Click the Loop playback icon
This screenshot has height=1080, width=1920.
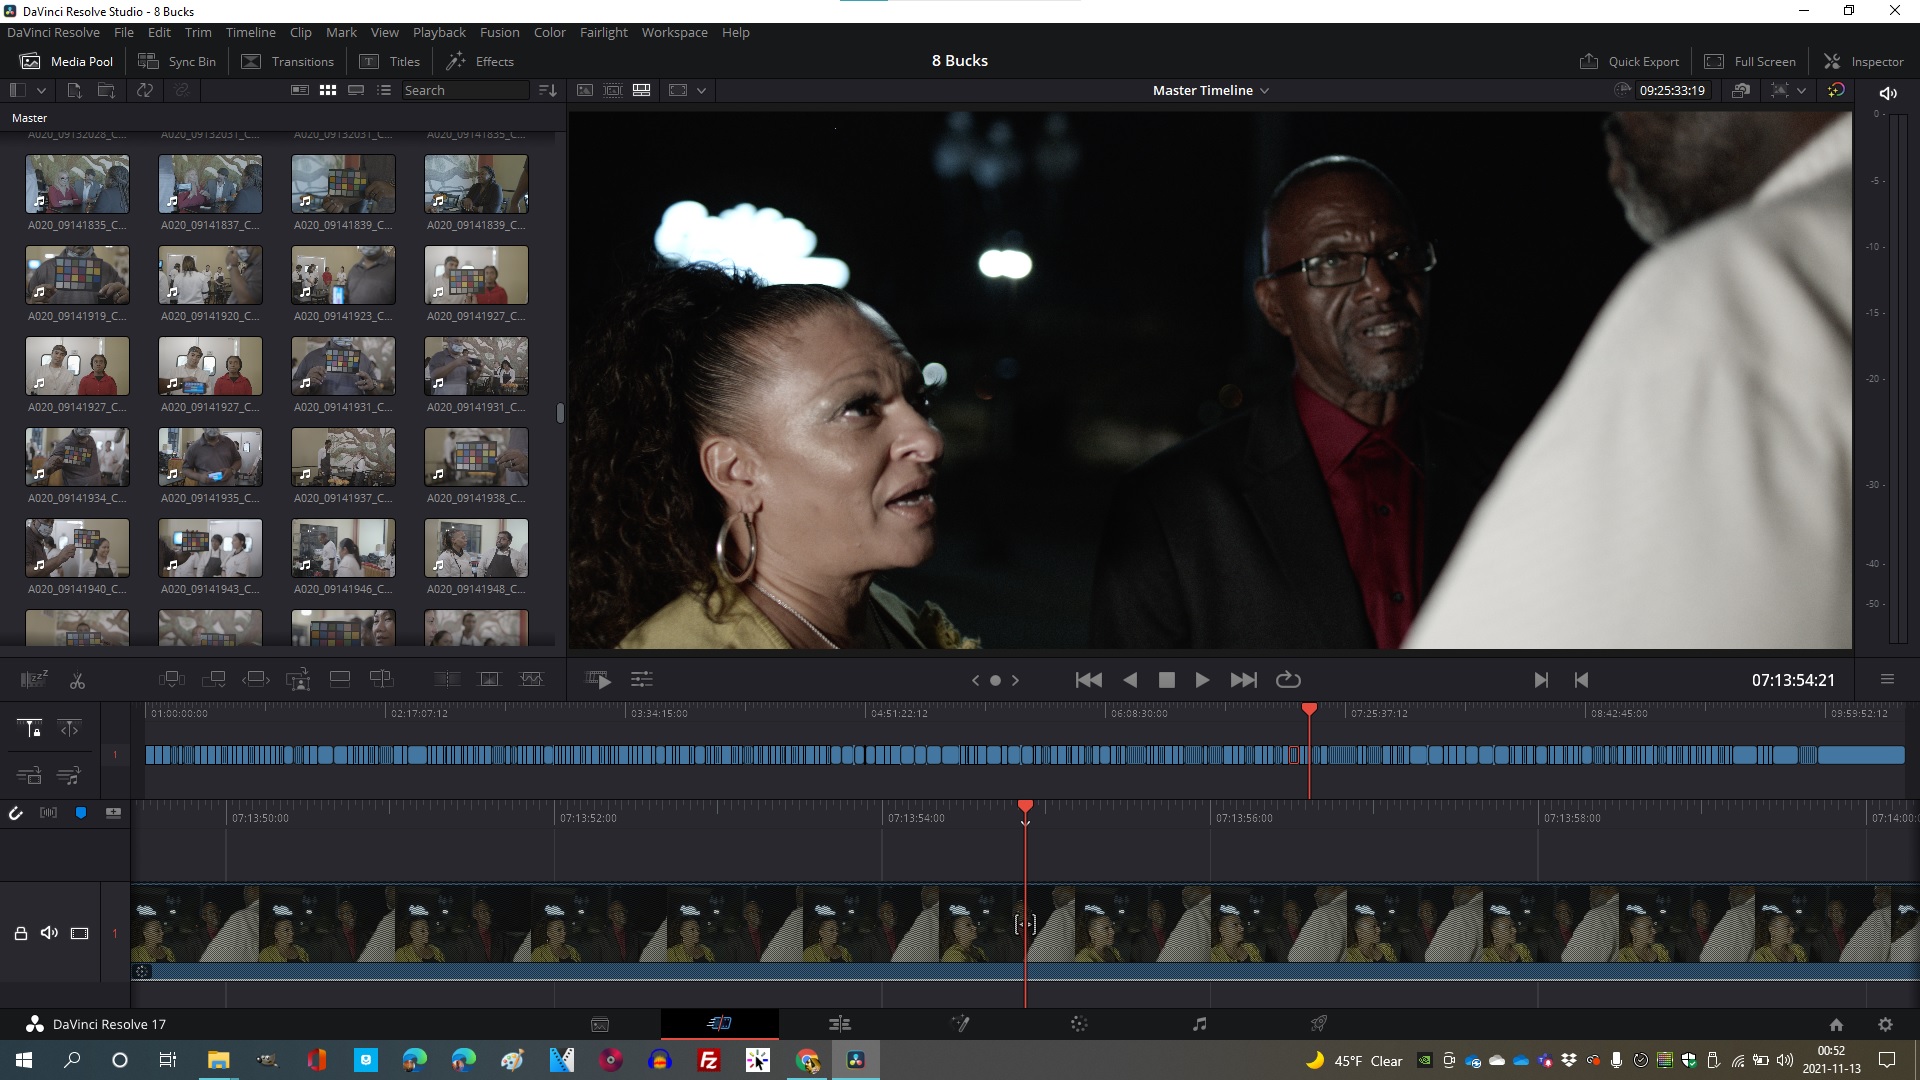tap(1288, 680)
